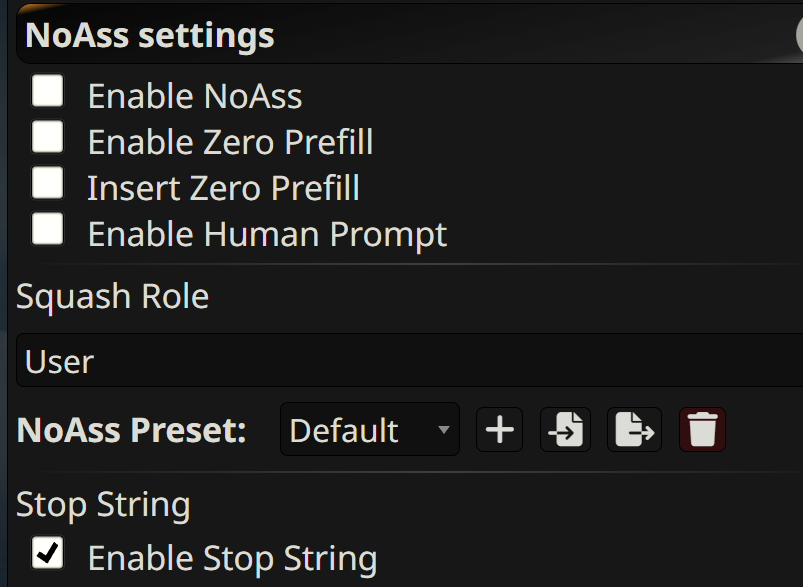Click the 'Enable NoAss' label text
This screenshot has height=587, width=803.
point(195,96)
